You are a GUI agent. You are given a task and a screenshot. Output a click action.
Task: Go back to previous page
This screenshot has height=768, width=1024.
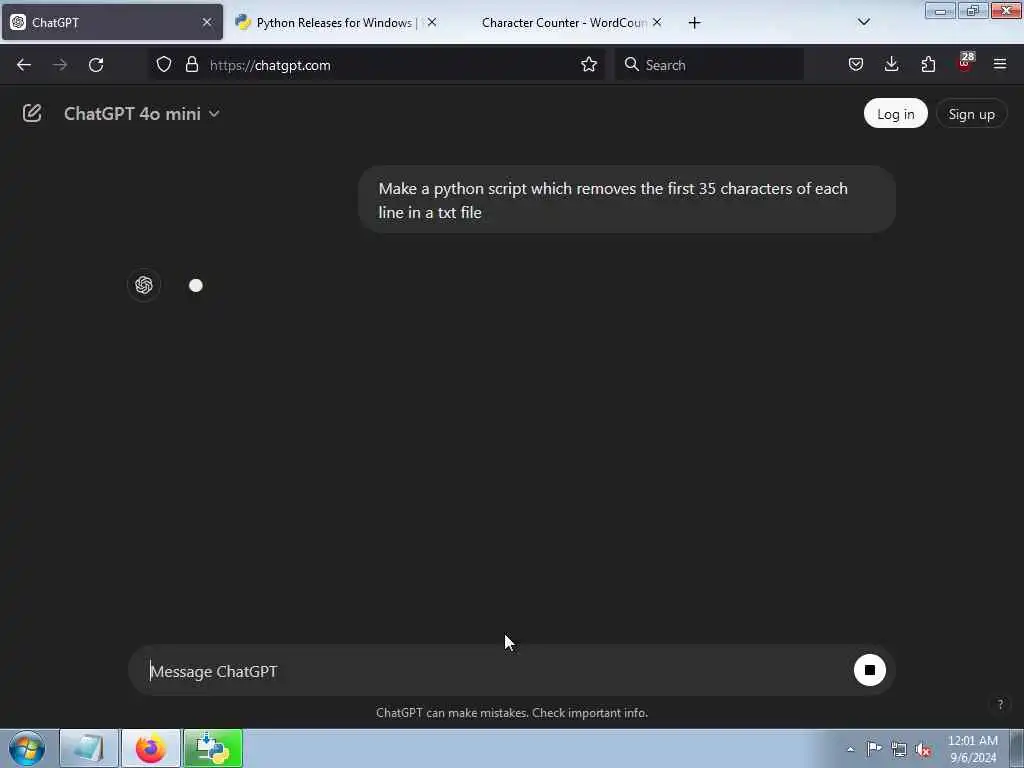point(24,65)
